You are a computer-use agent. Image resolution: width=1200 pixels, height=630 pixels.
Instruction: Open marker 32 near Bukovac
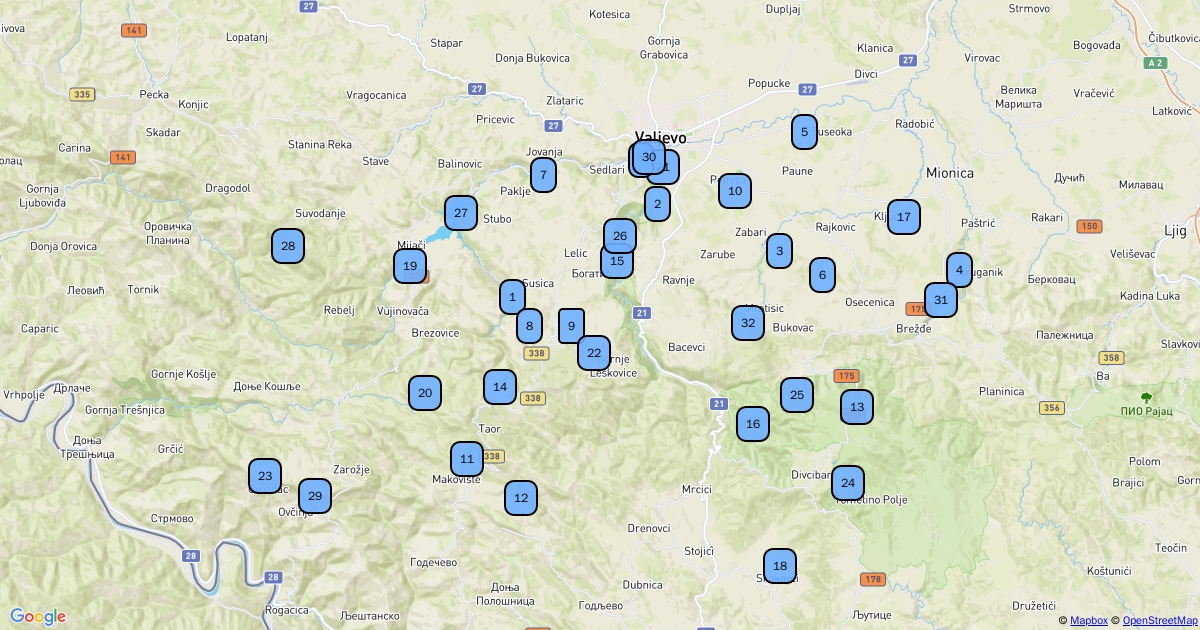[748, 323]
